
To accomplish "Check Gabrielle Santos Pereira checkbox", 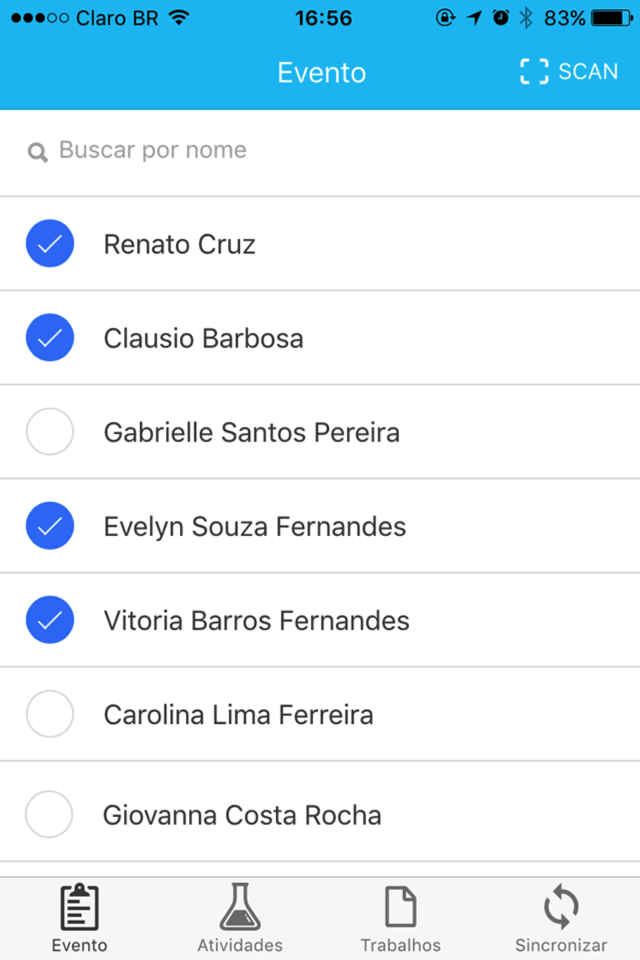I will (x=50, y=432).
